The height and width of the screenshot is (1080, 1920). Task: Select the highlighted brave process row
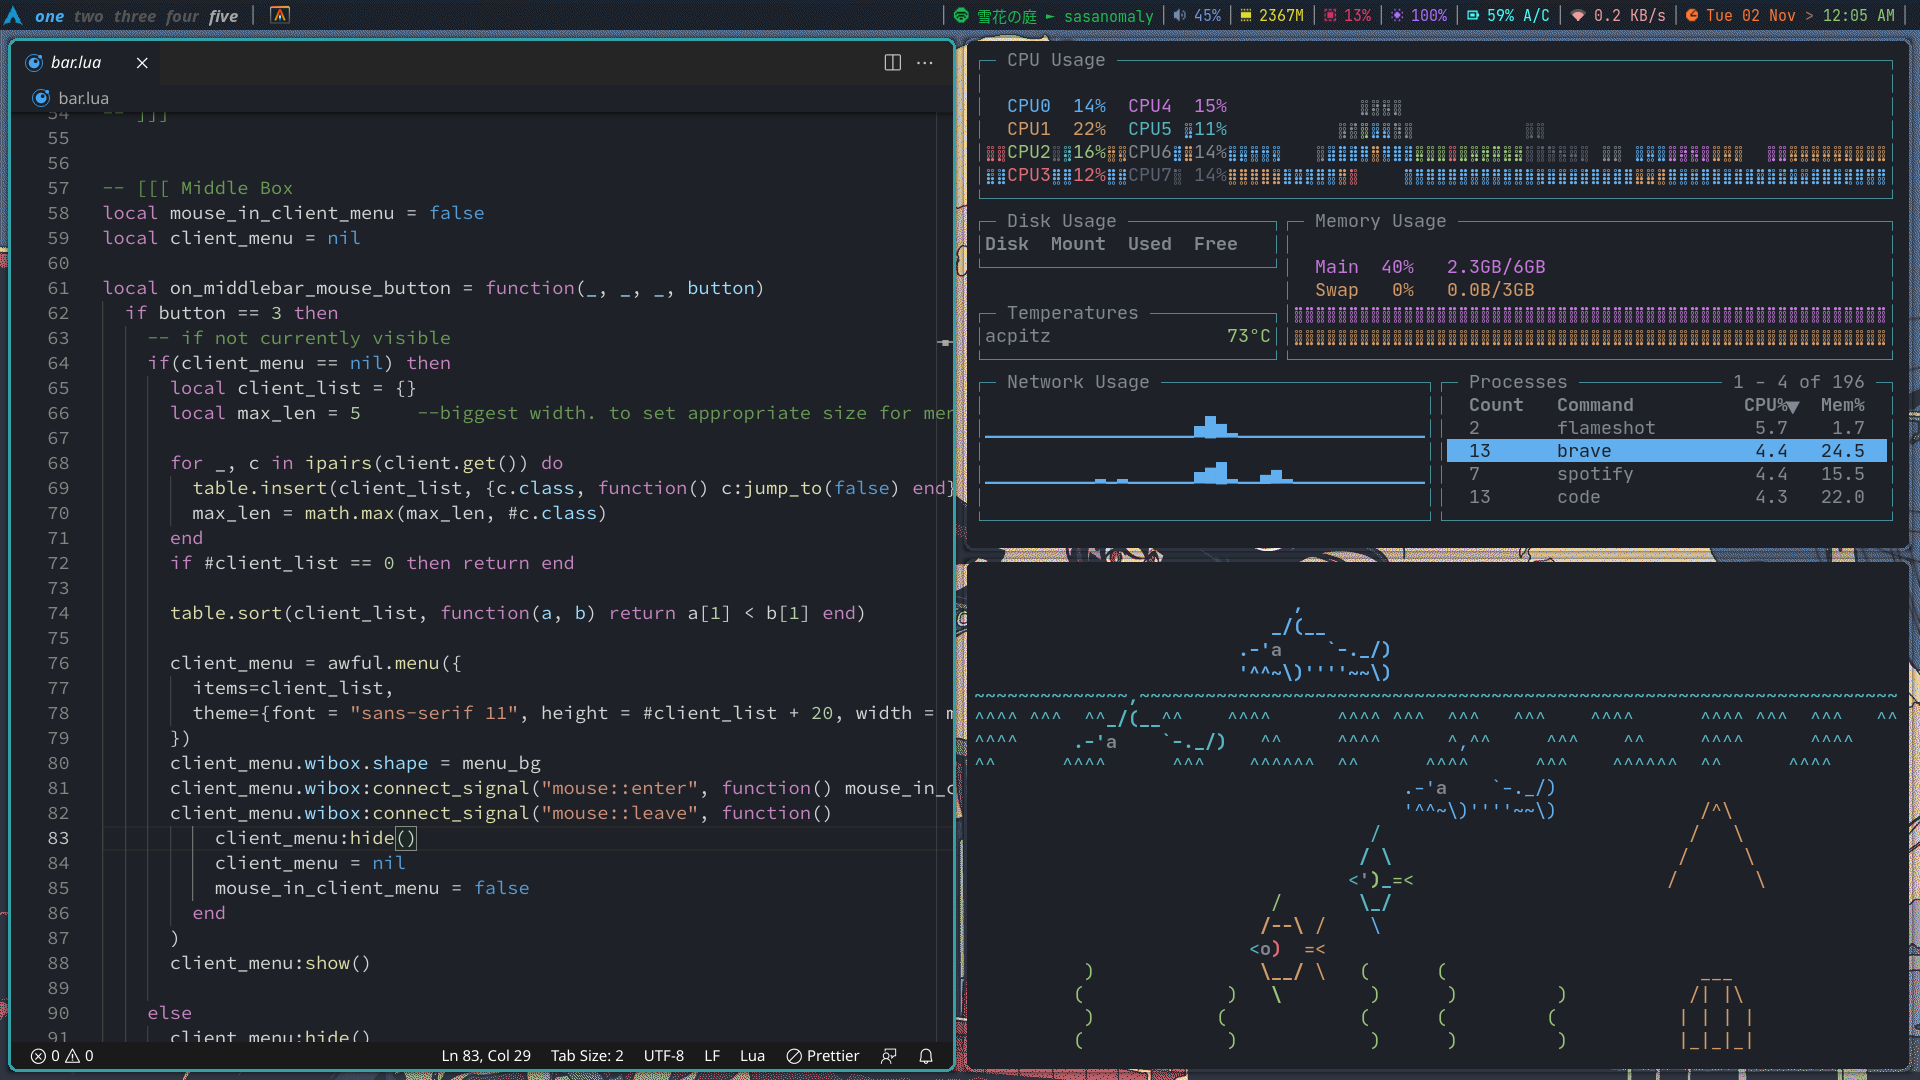(x=1666, y=451)
